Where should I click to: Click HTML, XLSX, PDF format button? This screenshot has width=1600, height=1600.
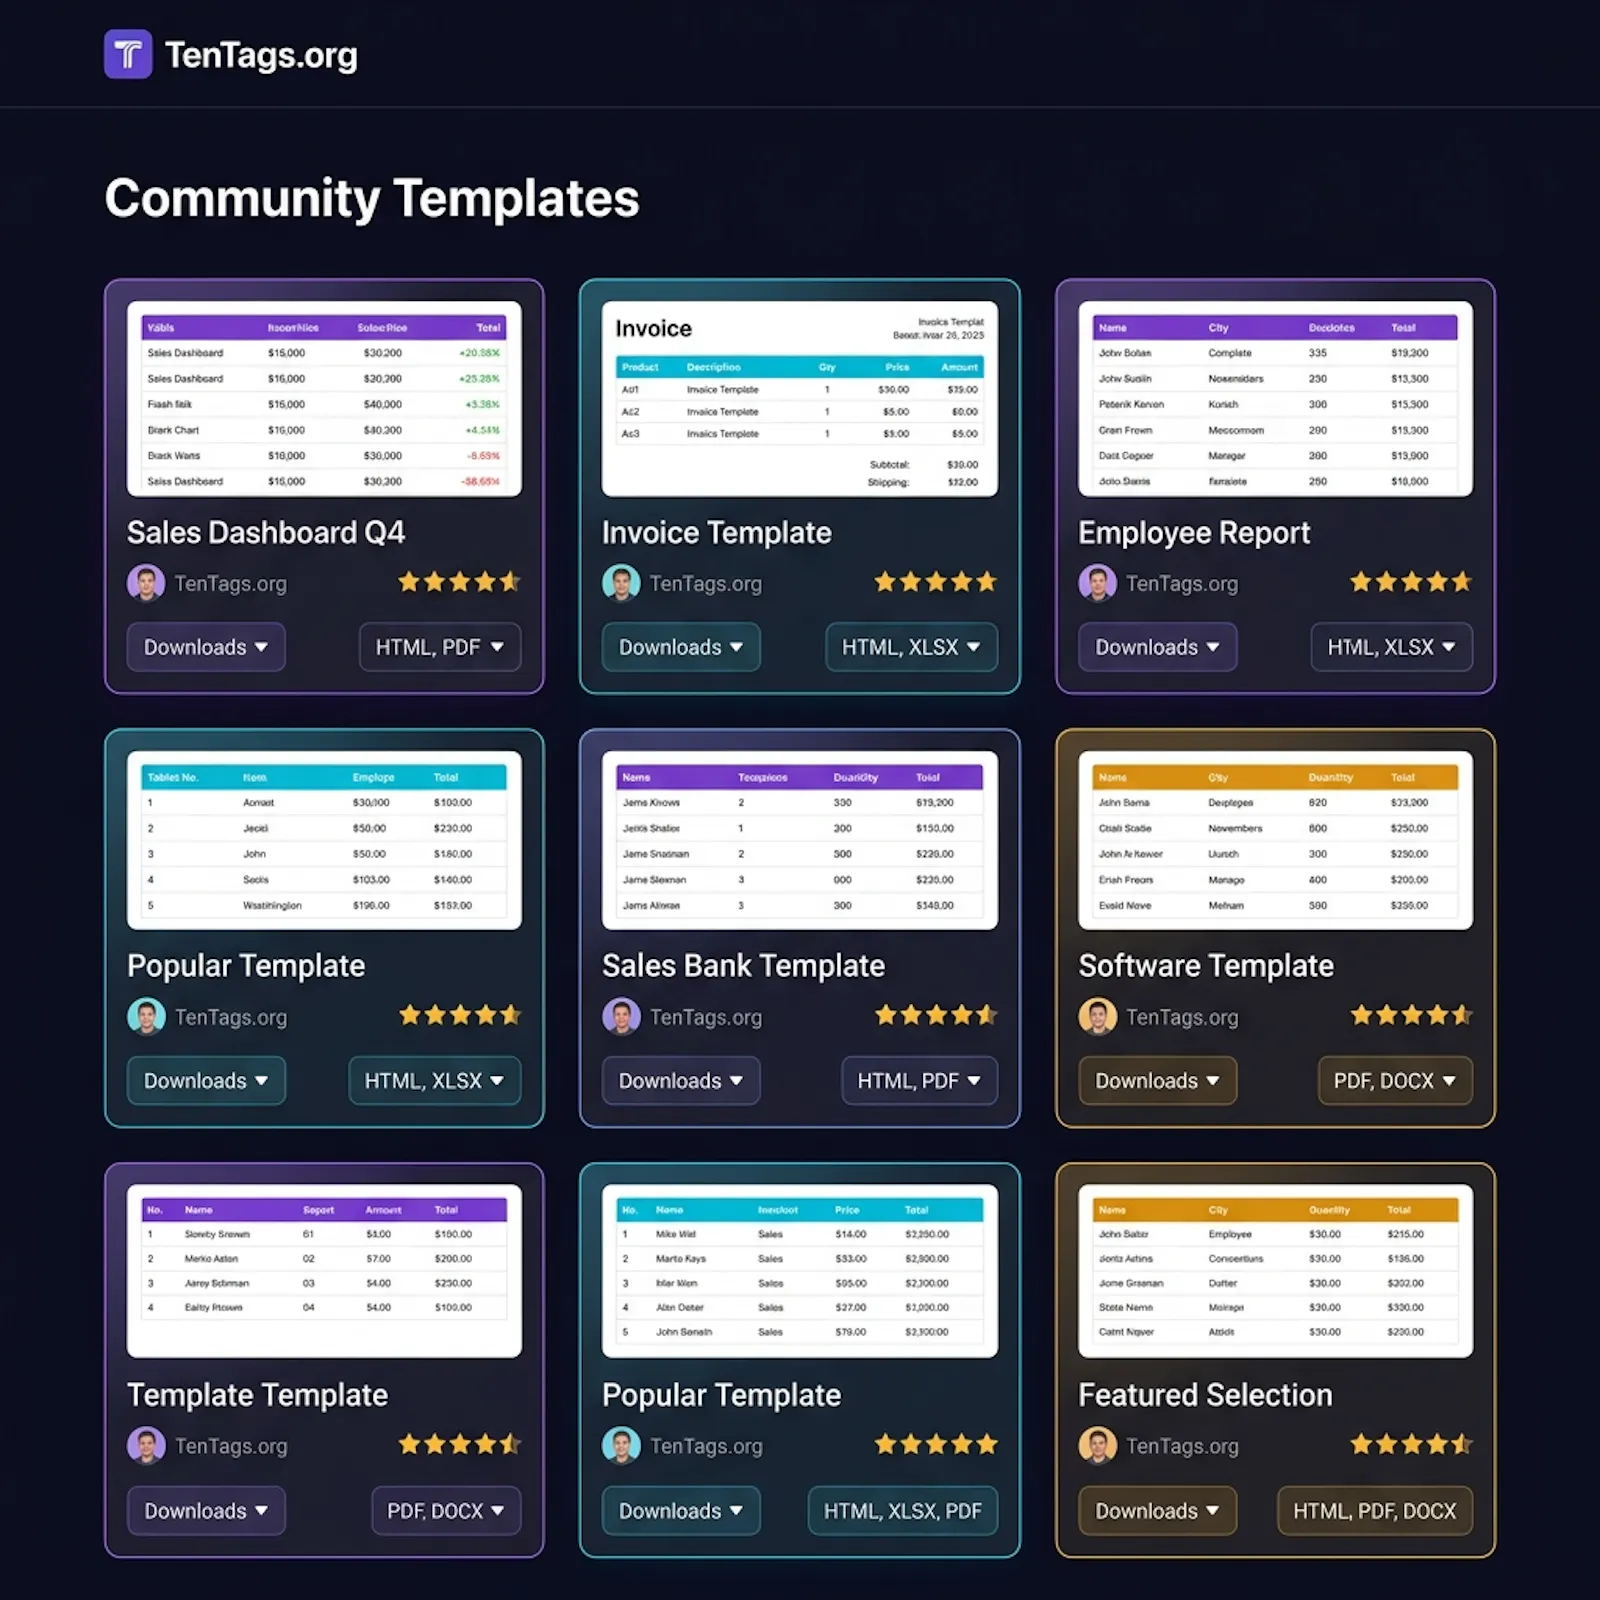point(903,1511)
